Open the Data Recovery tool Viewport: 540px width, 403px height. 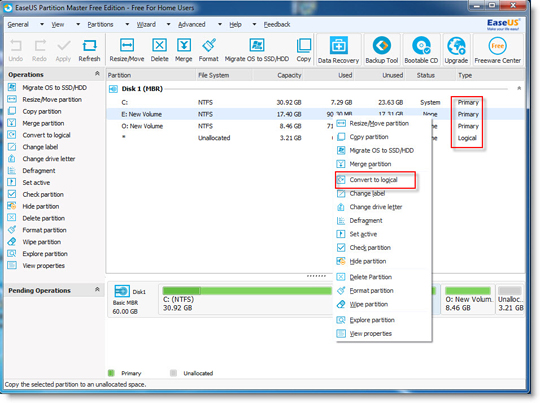[338, 50]
